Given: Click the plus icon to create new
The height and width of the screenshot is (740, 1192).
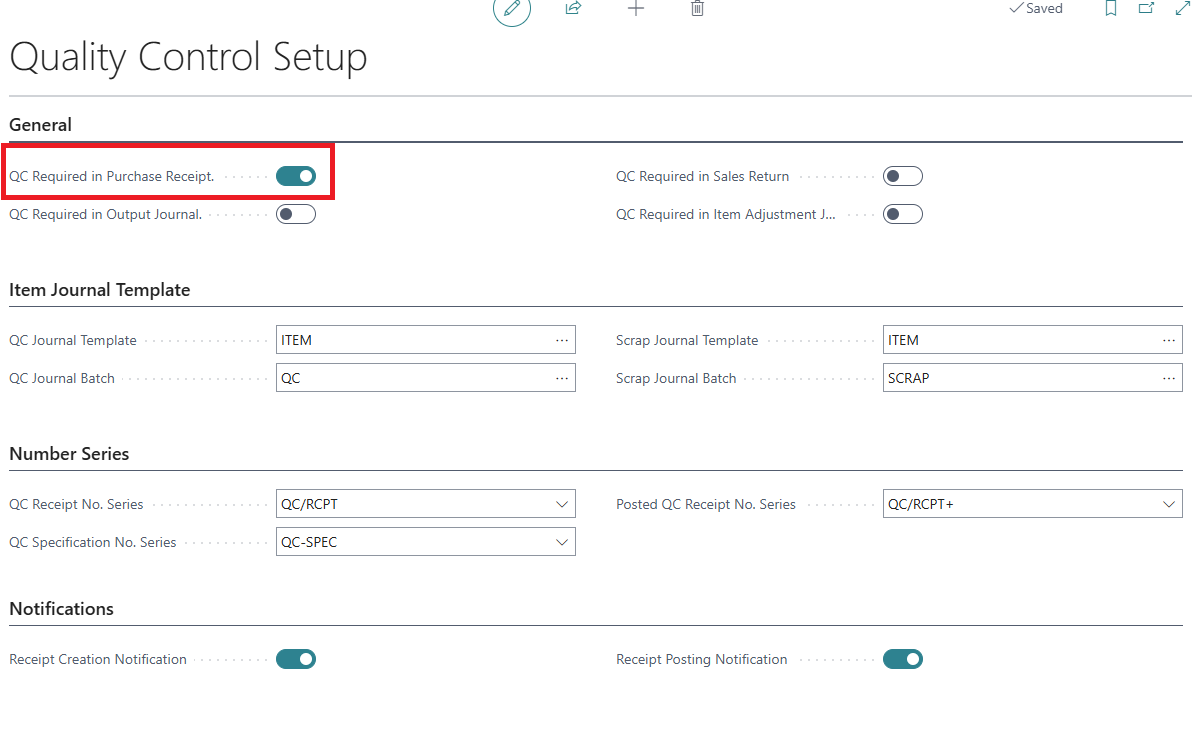Looking at the screenshot, I should [x=636, y=9].
